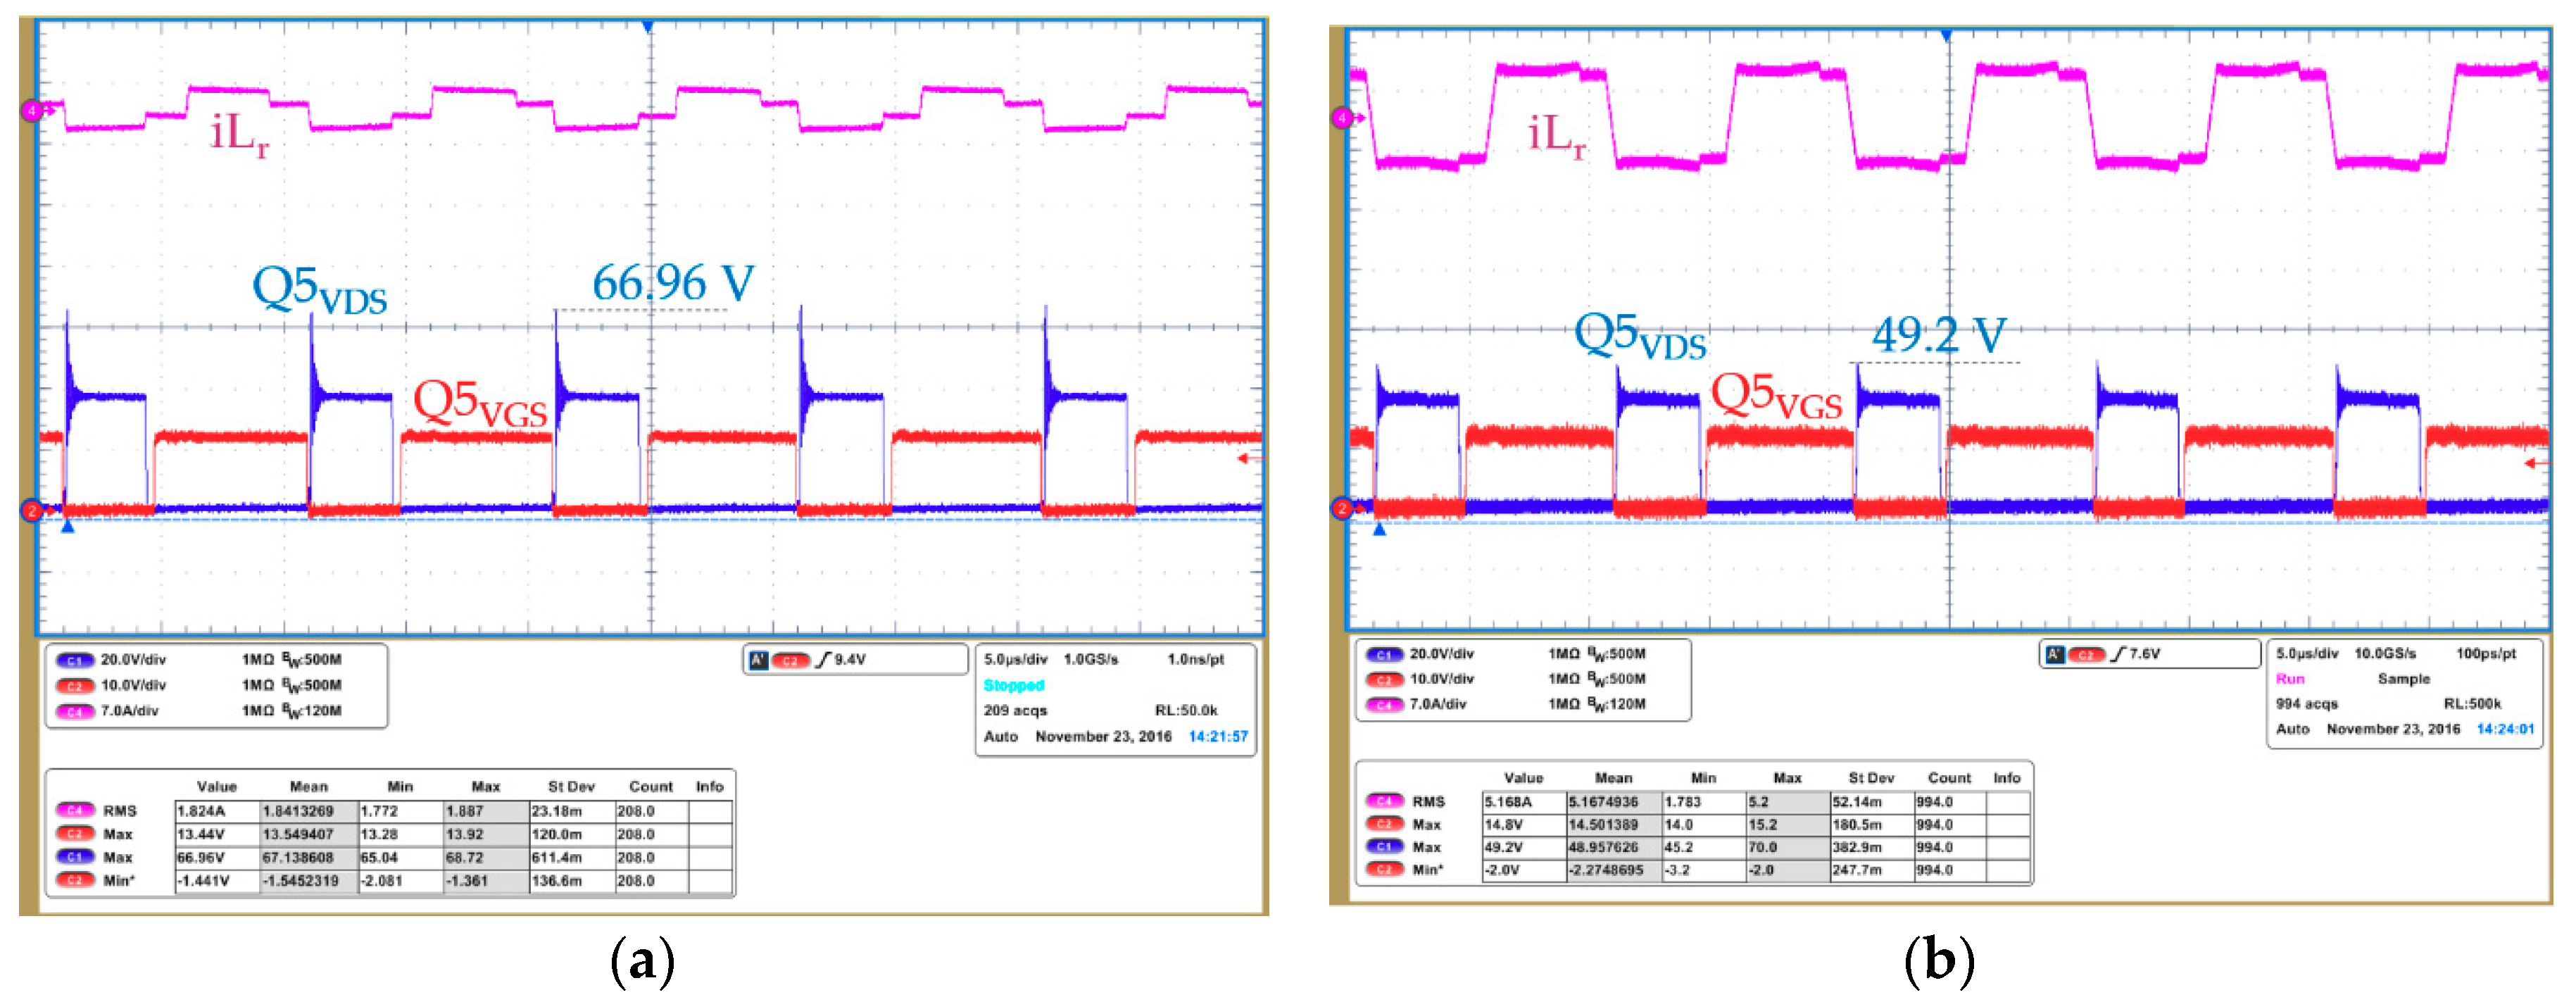Click the cyan Stopped status text in scope (a)
The image size is (2576, 1002).
[1013, 685]
